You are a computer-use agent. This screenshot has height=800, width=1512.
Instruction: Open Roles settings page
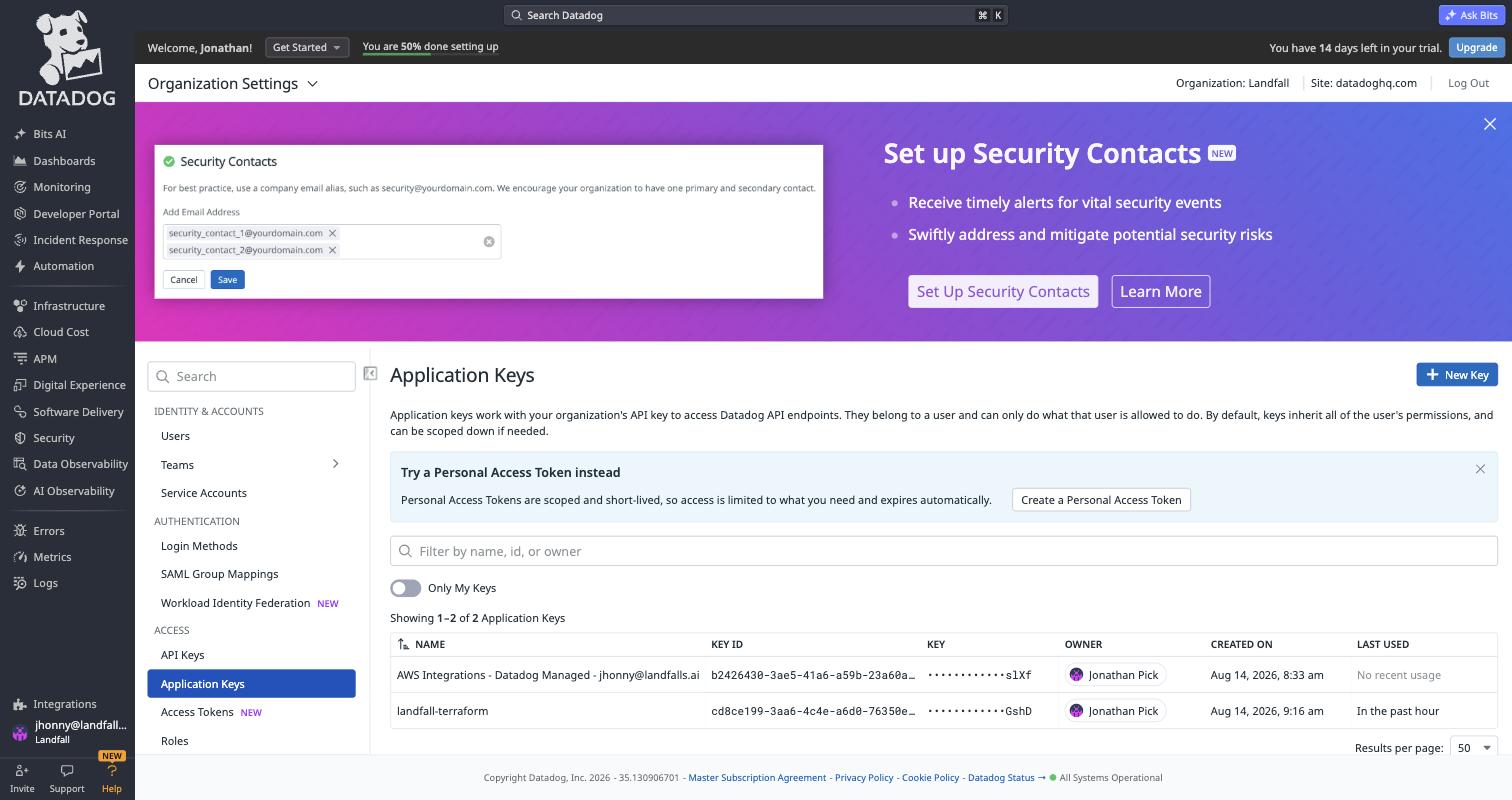click(x=174, y=741)
